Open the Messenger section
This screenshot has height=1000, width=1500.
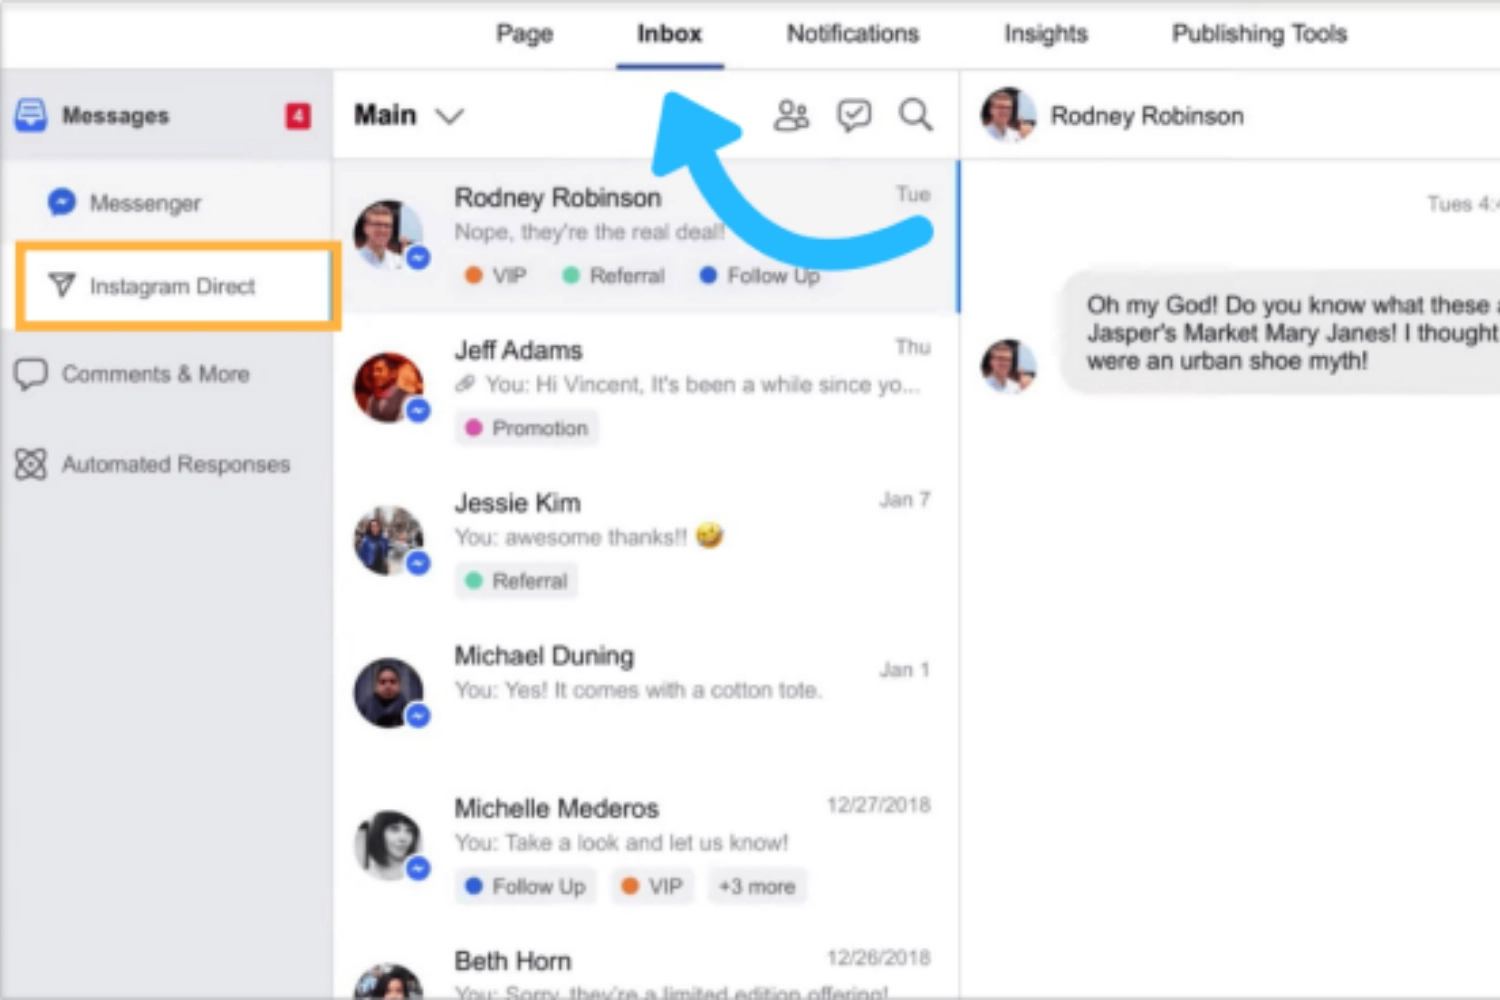coord(167,203)
